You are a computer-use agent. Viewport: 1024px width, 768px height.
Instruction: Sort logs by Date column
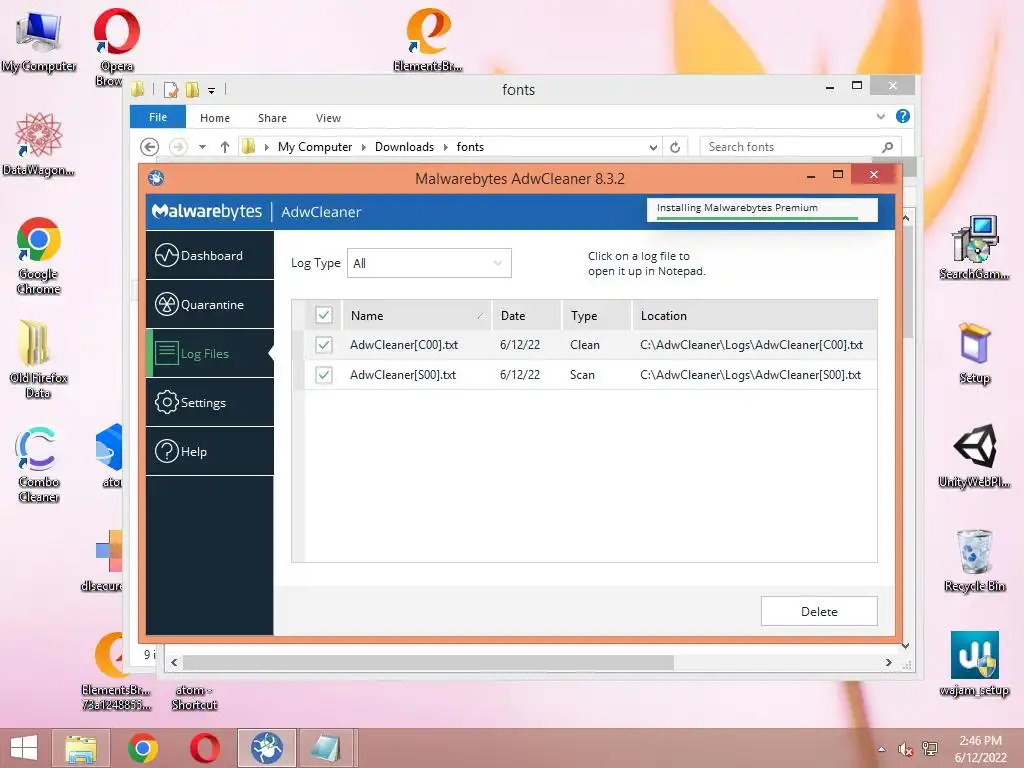[527, 315]
